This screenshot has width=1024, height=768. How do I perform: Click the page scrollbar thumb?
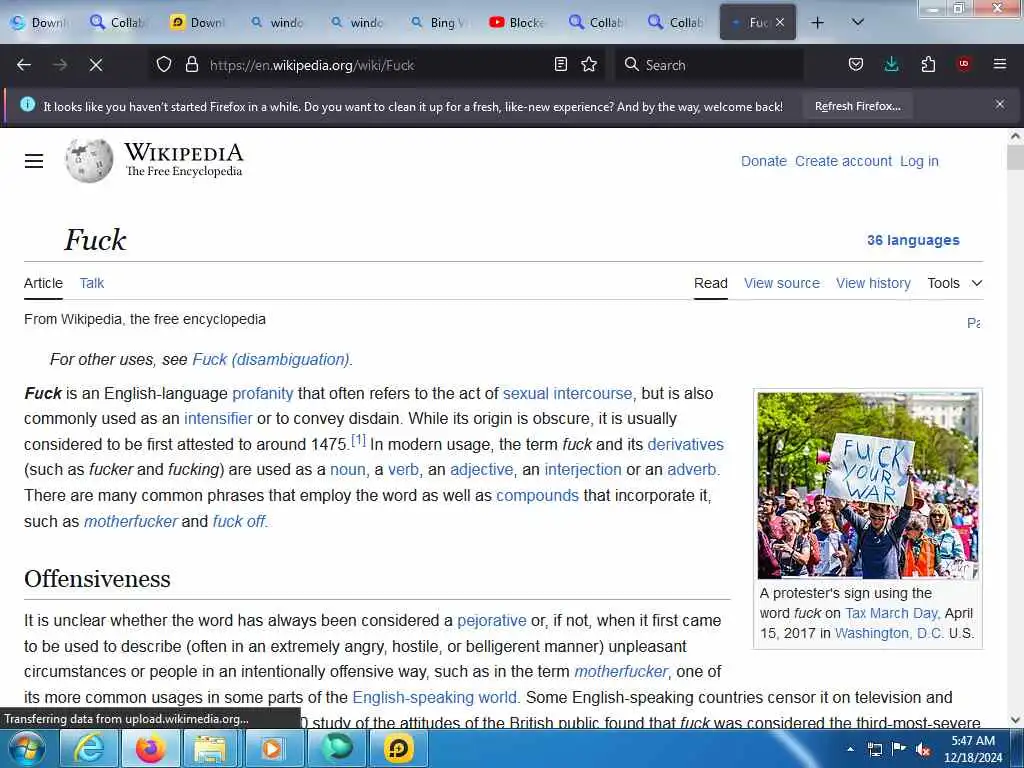[1015, 157]
